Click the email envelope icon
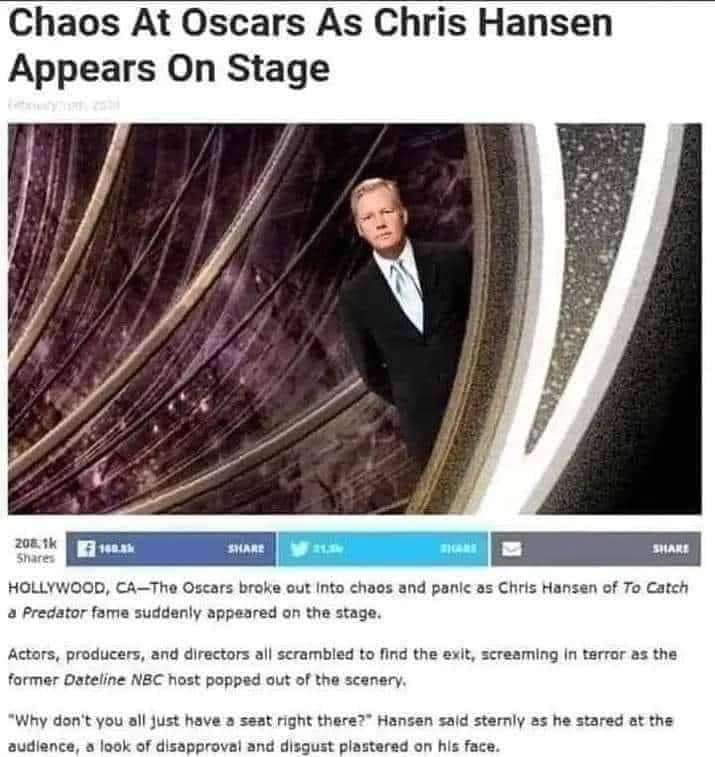Image resolution: width=715 pixels, height=757 pixels. (512, 549)
